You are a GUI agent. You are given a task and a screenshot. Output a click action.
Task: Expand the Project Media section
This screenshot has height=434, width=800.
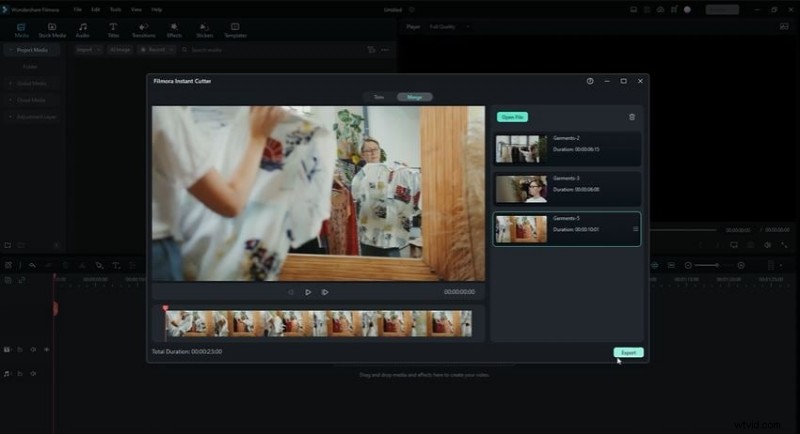31,50
